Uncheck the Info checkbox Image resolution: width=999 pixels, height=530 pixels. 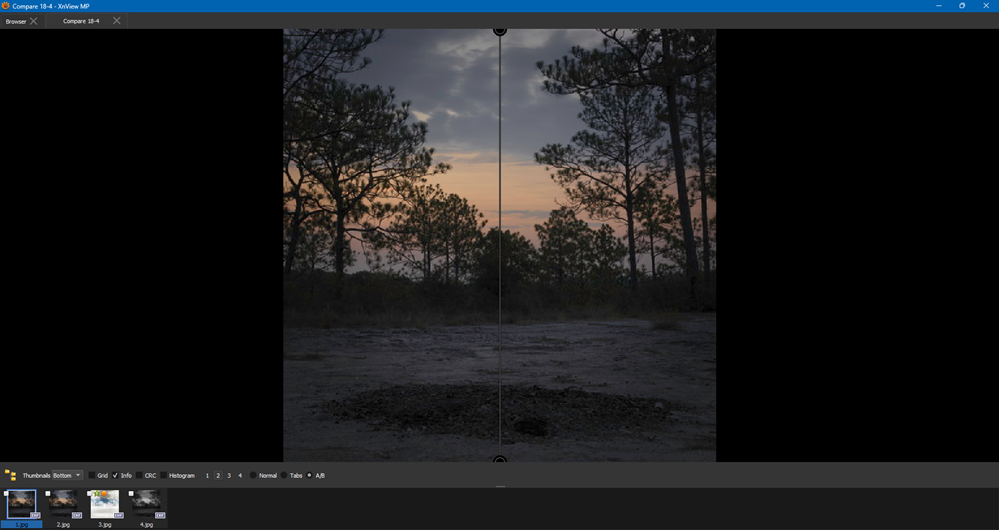(x=115, y=475)
